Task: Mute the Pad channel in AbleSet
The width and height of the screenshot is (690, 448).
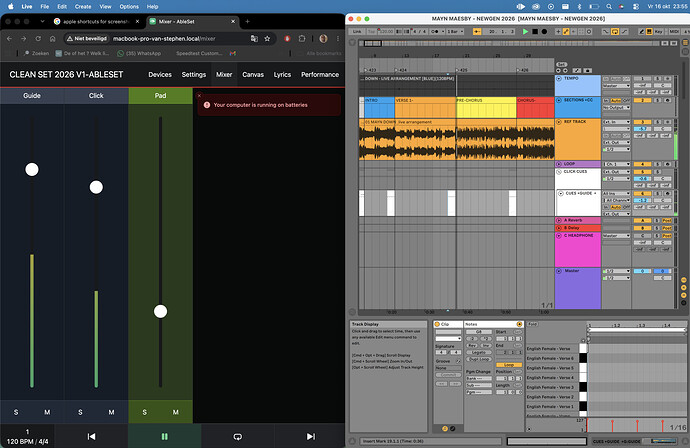Action: [176, 412]
